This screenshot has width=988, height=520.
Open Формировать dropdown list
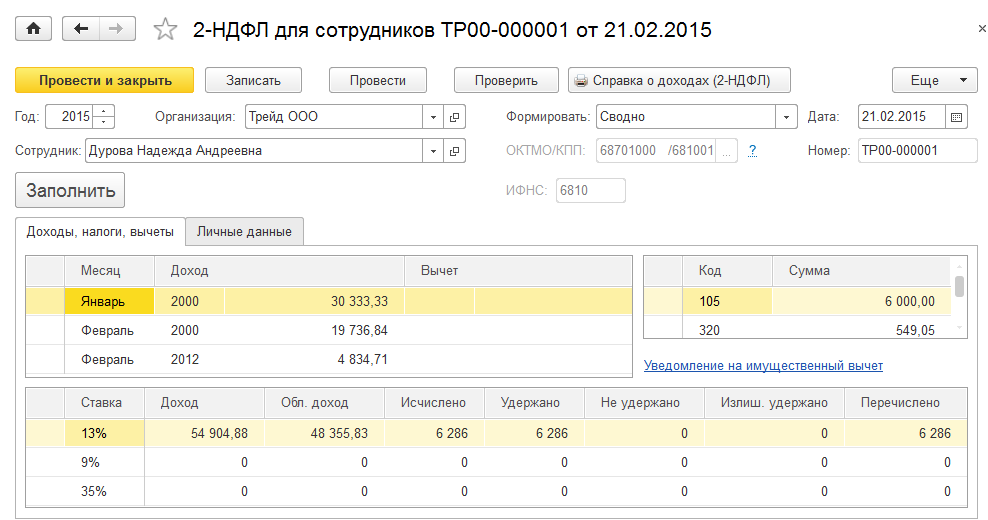786,117
